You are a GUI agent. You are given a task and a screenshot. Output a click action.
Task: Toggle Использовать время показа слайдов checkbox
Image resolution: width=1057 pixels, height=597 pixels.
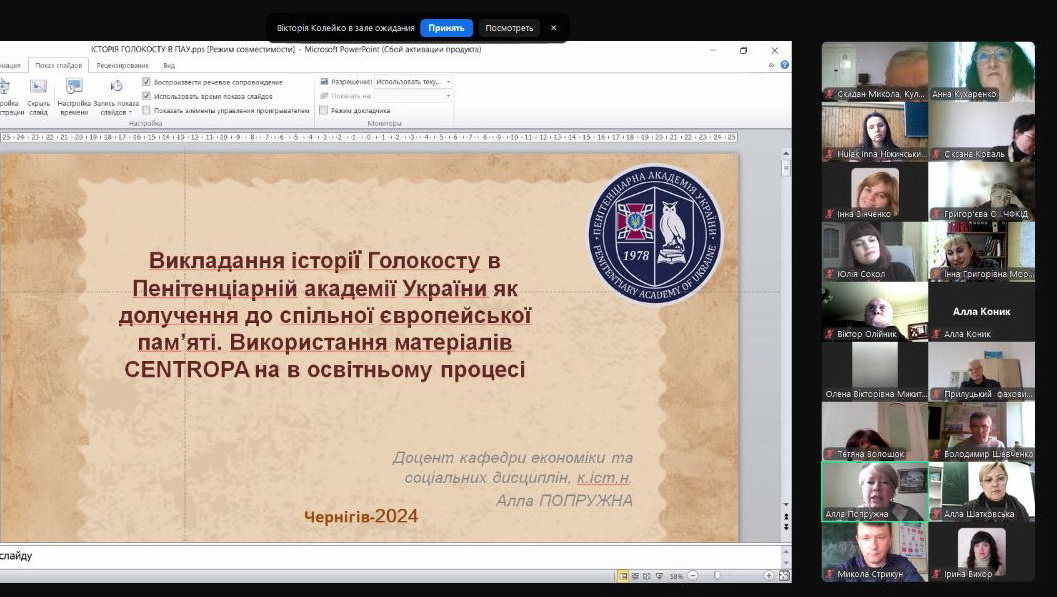coord(147,96)
